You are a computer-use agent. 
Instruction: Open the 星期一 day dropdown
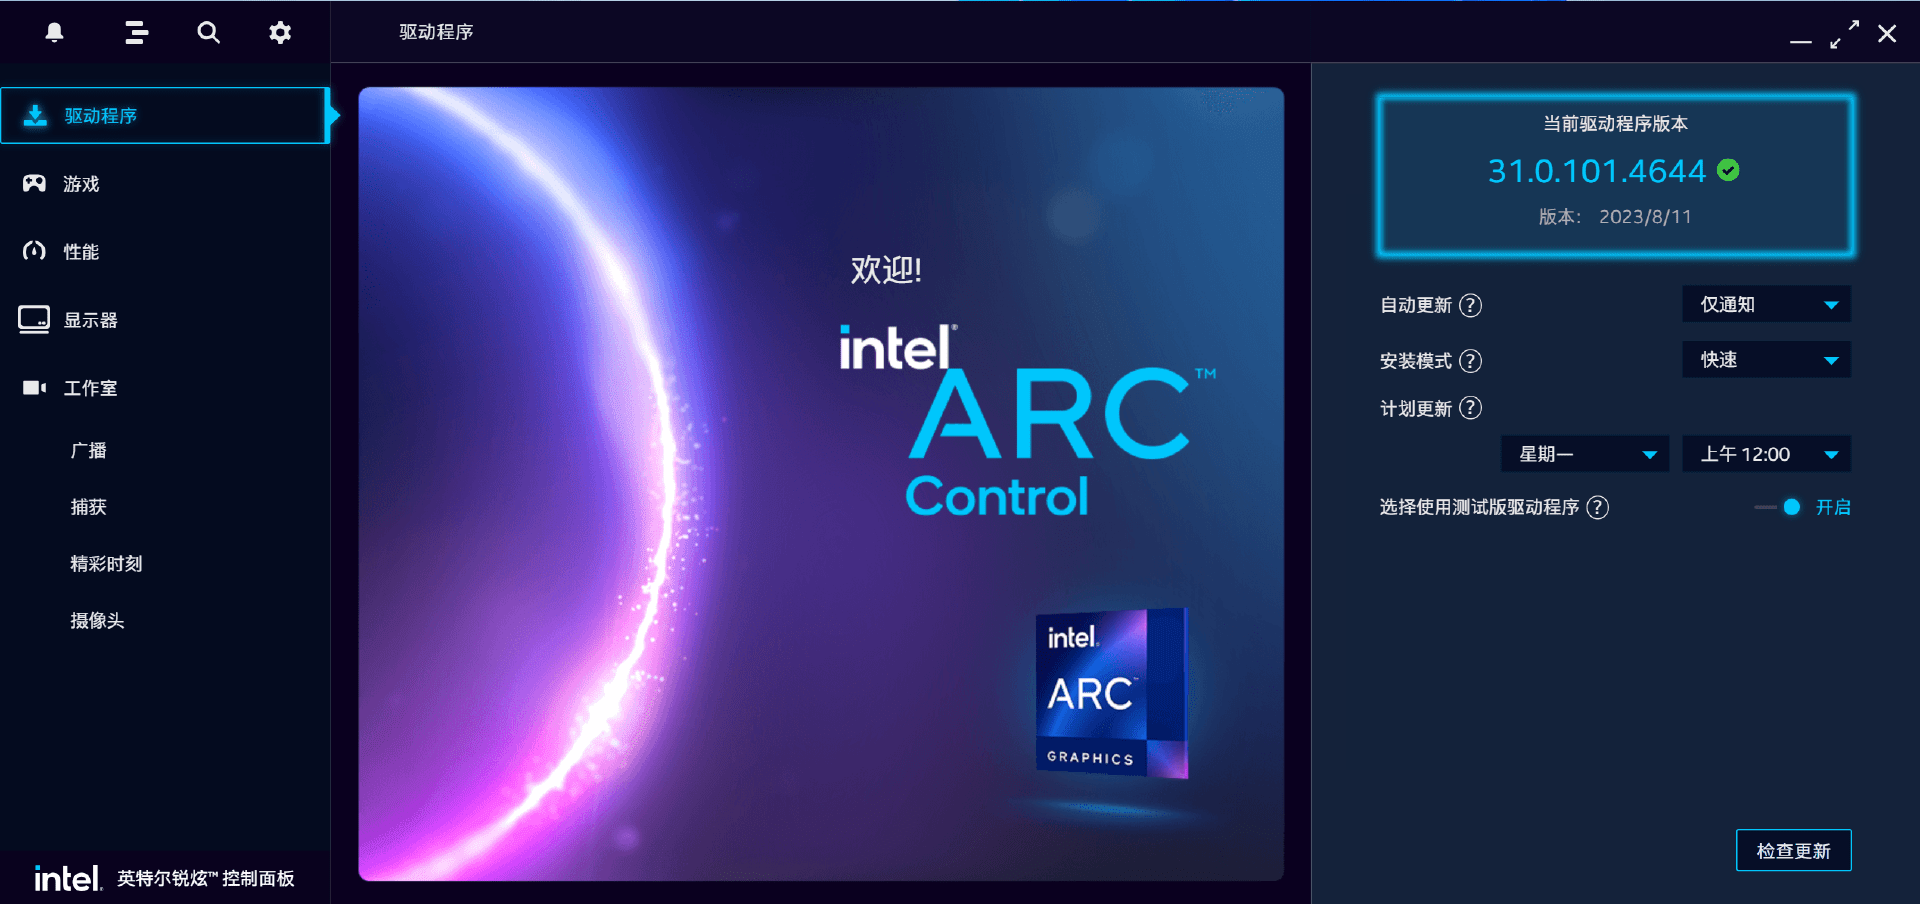(x=1585, y=454)
